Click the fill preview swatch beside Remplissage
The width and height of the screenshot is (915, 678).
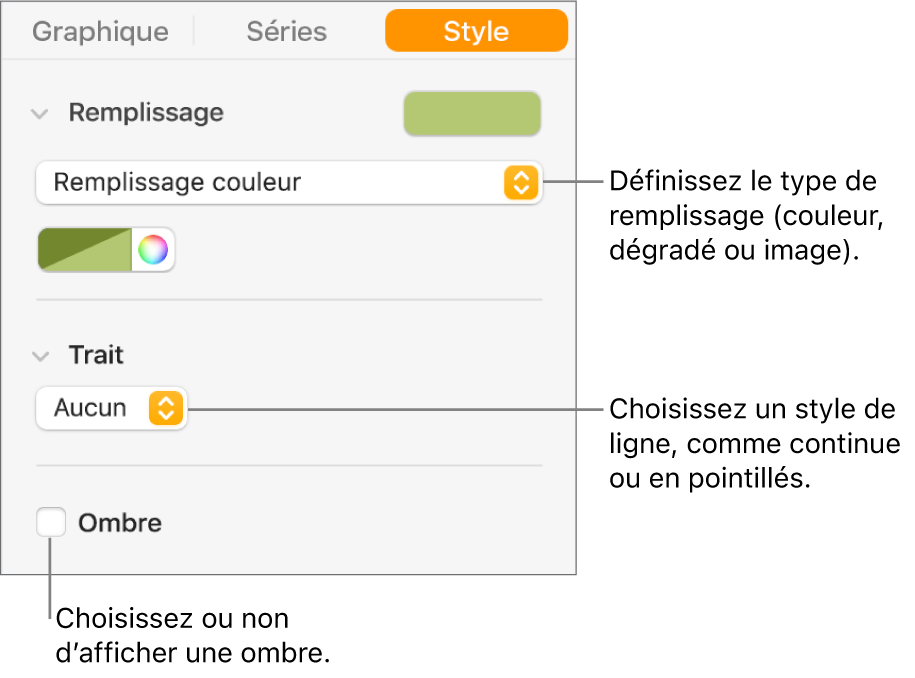[471, 114]
